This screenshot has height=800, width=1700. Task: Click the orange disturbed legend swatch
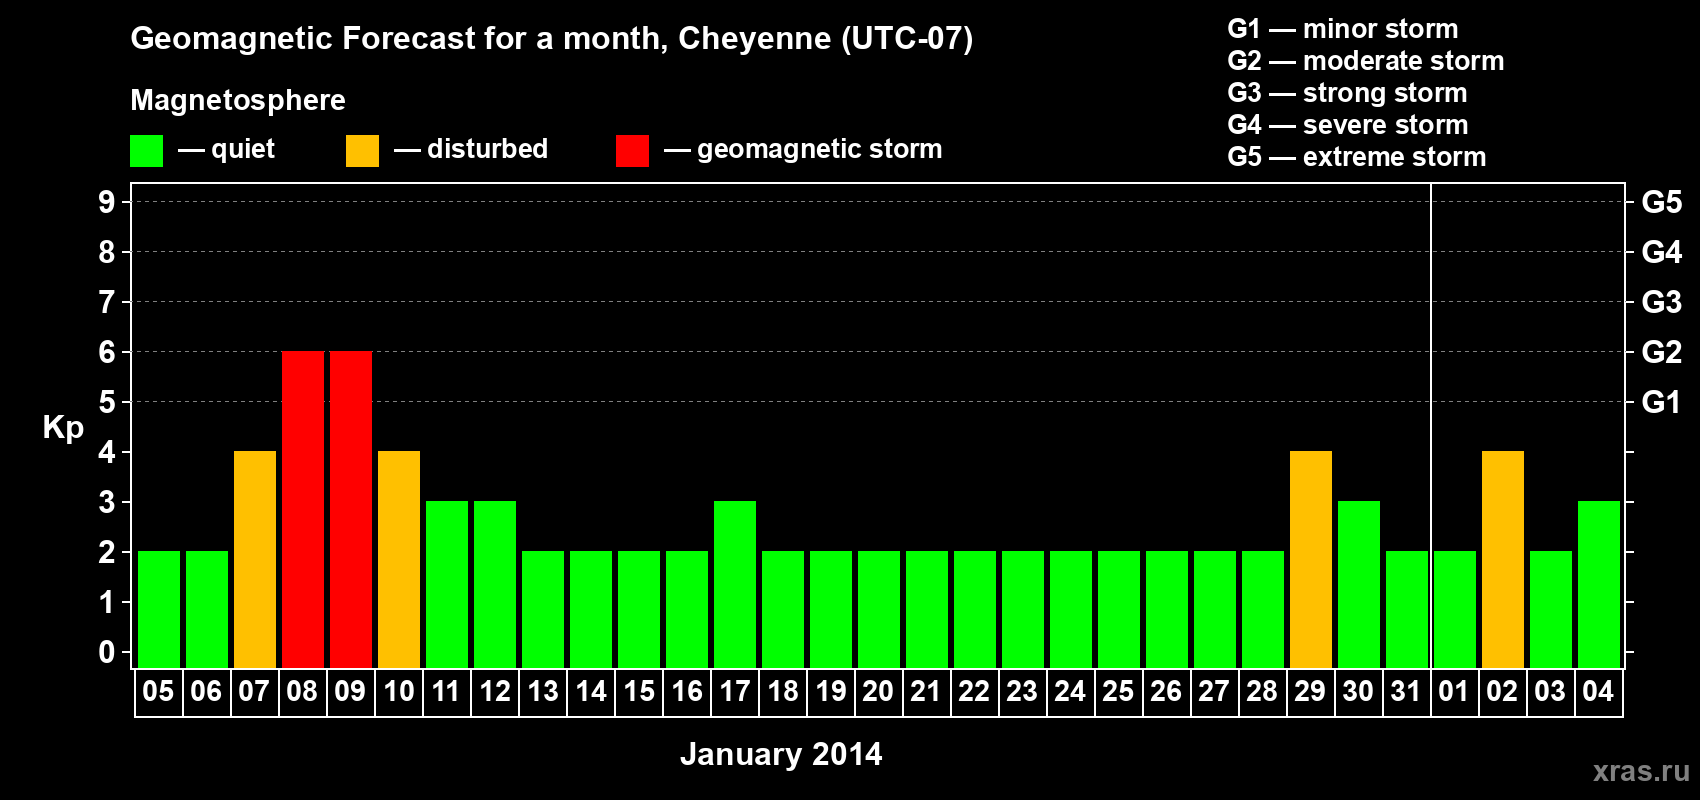362,151
